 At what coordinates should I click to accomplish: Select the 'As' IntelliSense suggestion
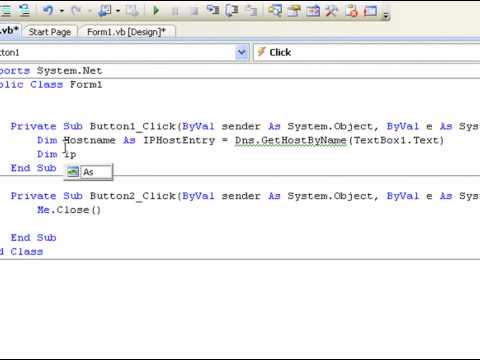pyautogui.click(x=88, y=172)
